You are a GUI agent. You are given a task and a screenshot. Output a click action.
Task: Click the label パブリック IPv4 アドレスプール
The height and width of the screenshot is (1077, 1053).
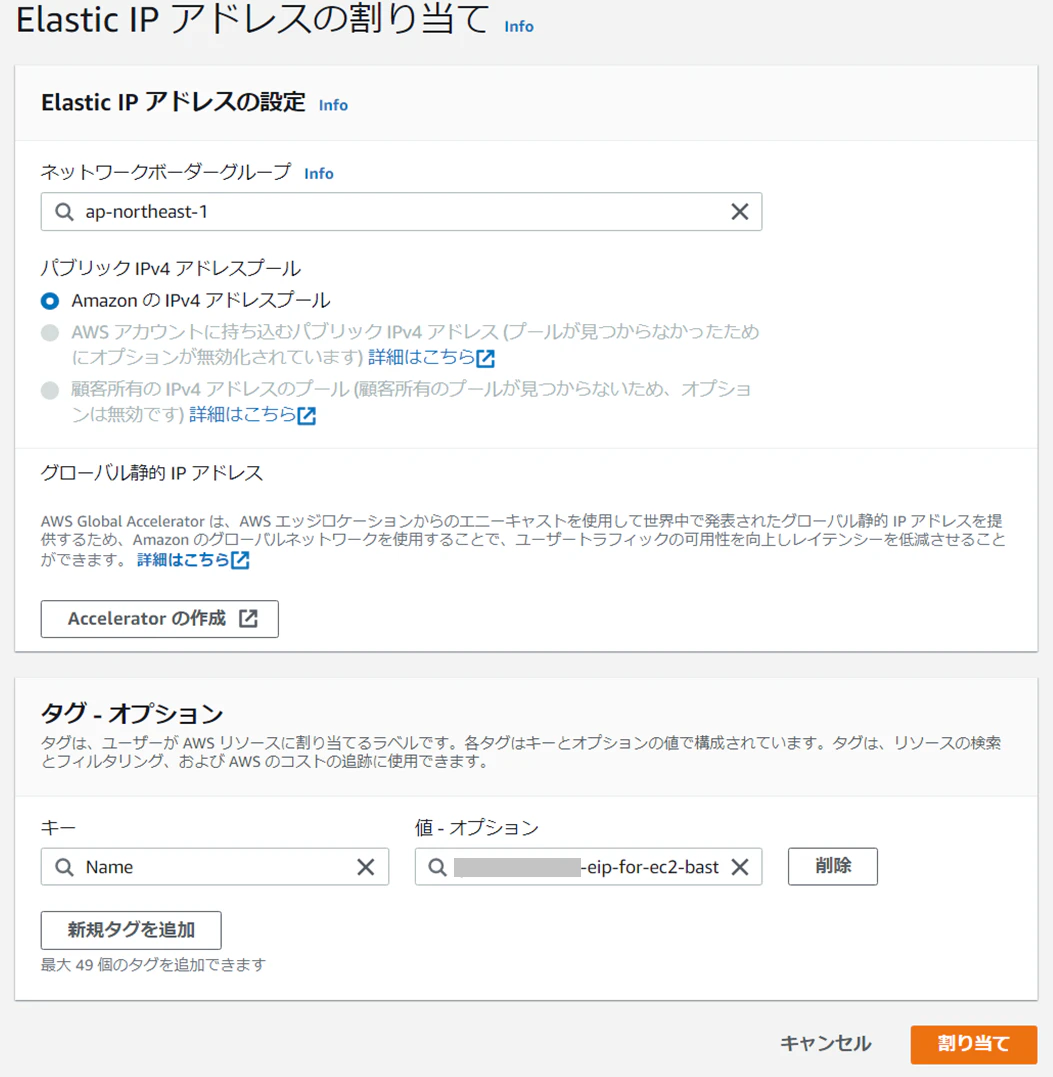click(x=170, y=268)
